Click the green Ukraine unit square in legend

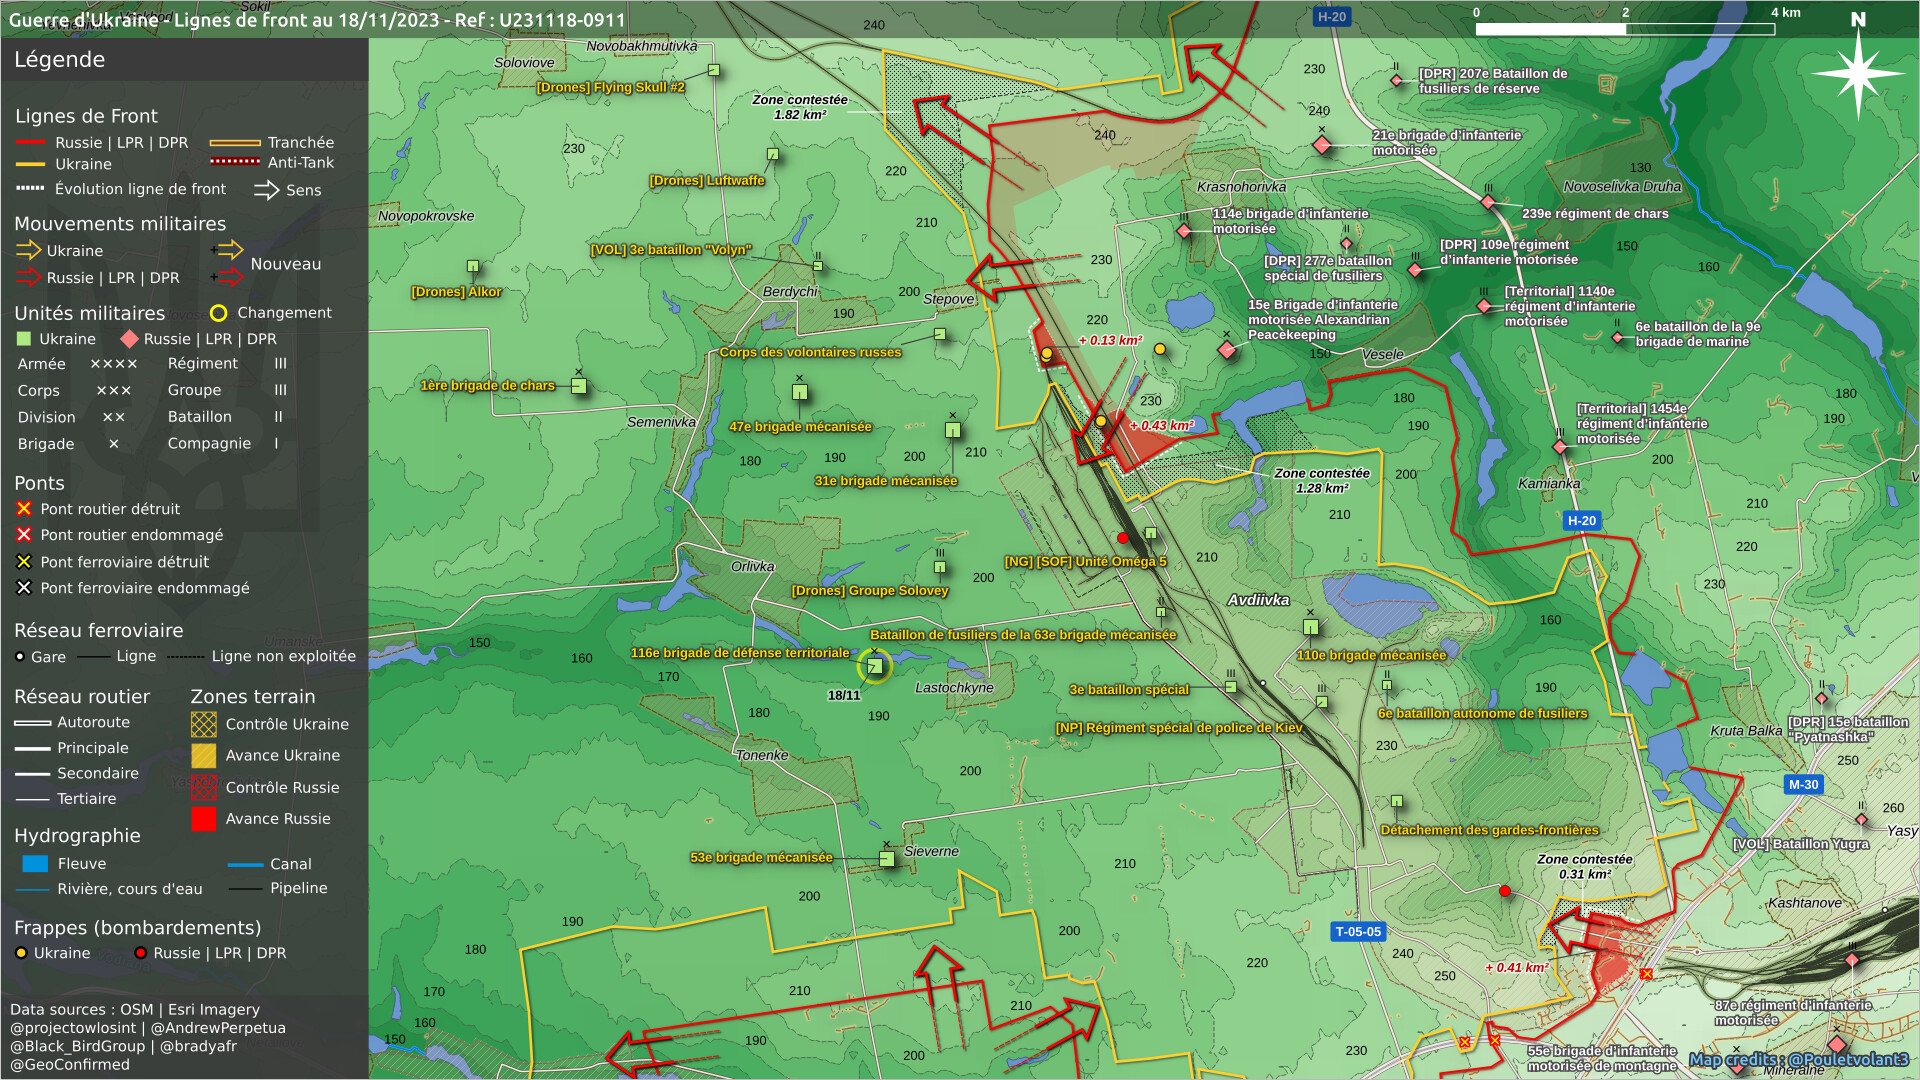24,339
